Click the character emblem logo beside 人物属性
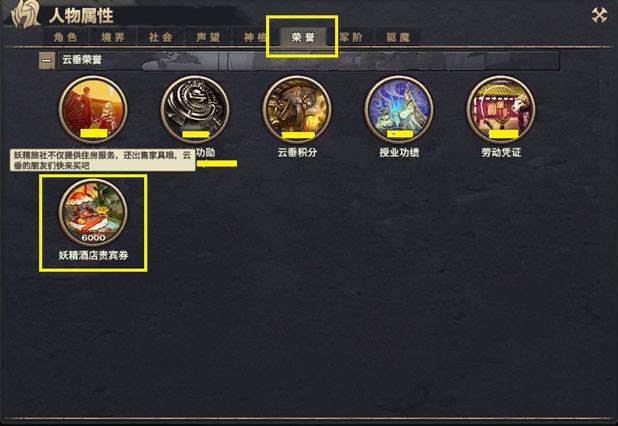The width and height of the screenshot is (618, 426). (26, 16)
